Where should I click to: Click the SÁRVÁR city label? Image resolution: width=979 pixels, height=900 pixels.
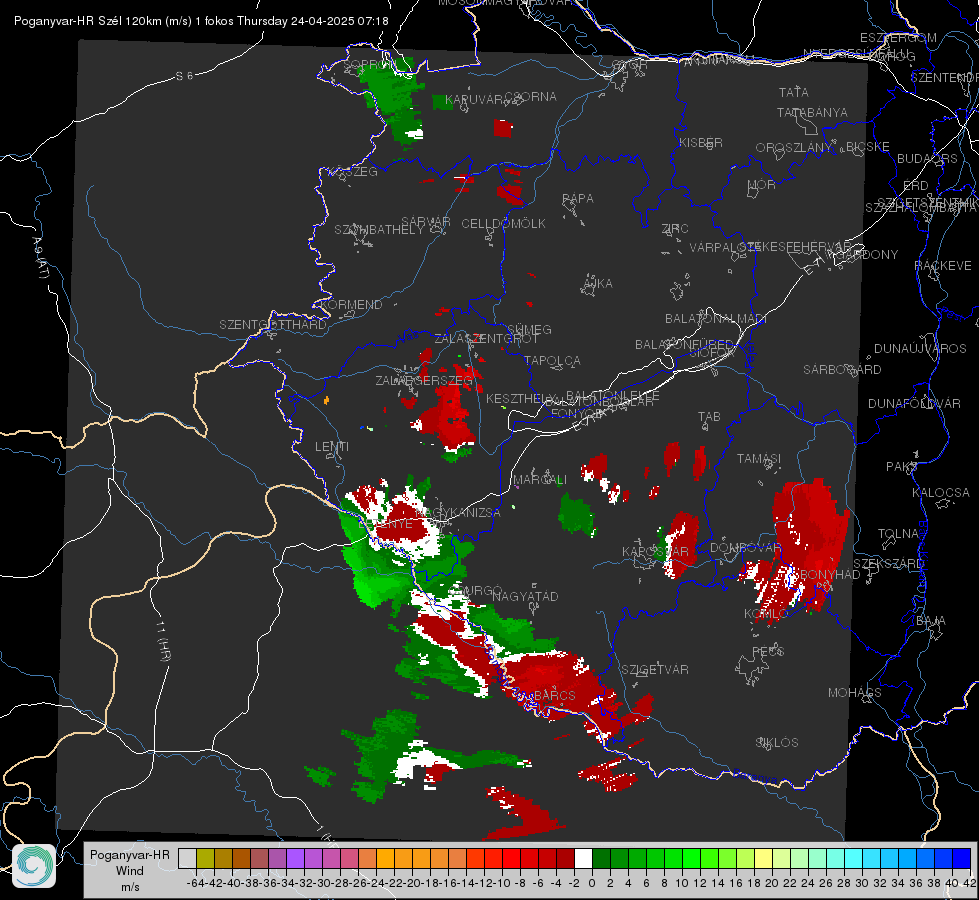pos(426,221)
